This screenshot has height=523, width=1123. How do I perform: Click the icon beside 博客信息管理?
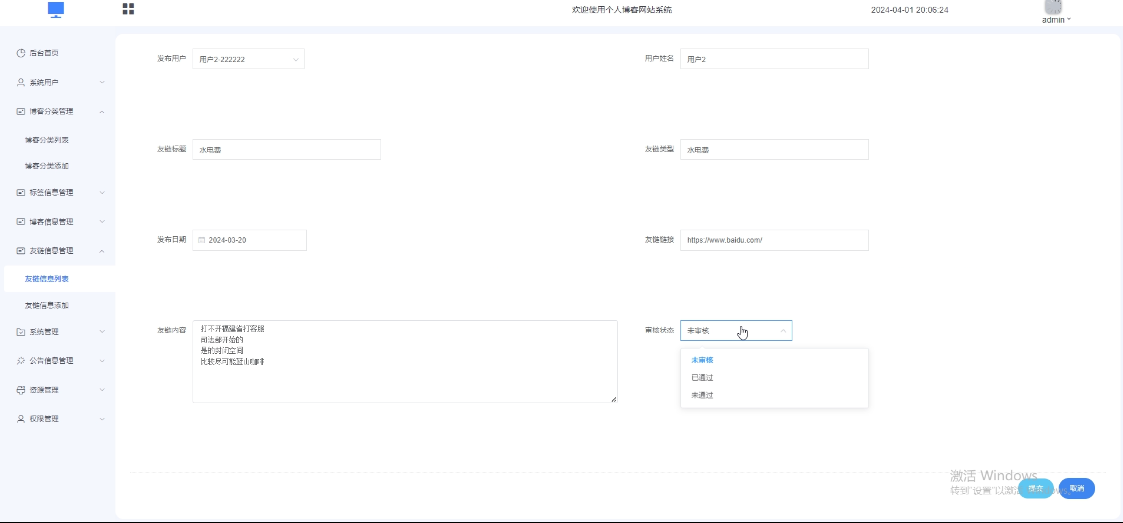coord(21,222)
